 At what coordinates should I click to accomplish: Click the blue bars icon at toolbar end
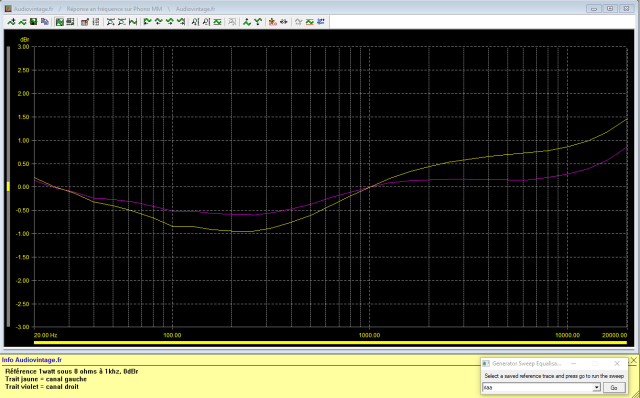point(321,22)
